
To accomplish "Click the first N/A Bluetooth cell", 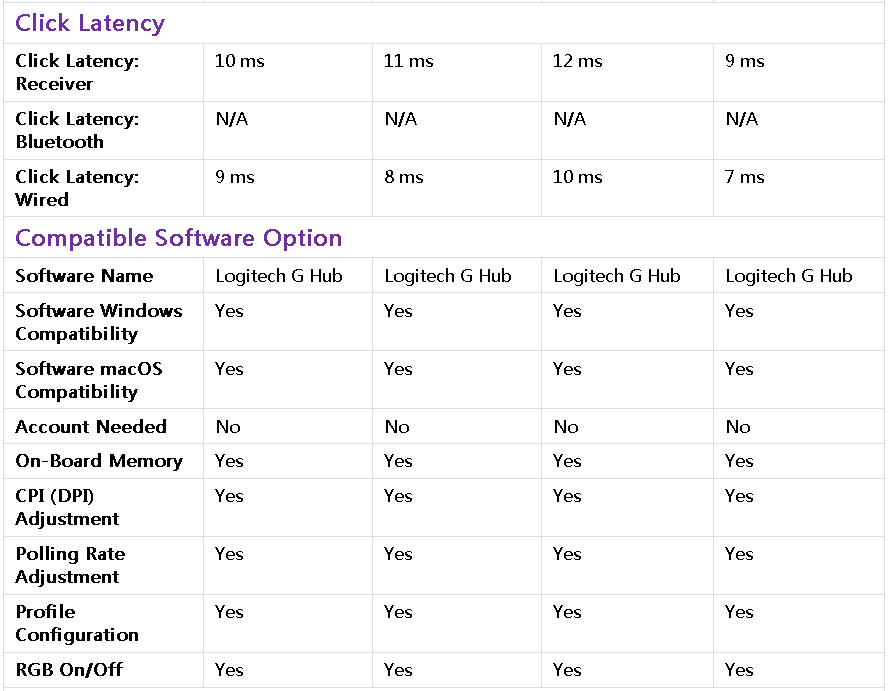I will [x=232, y=119].
